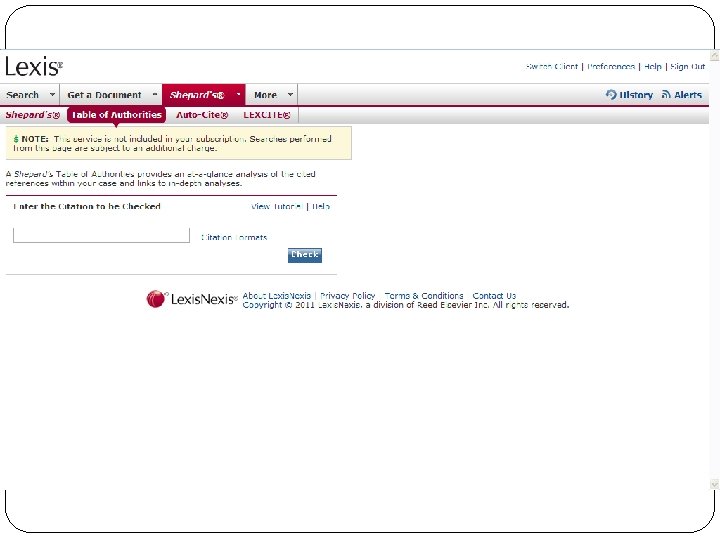720x540 pixels.
Task: Open the Preferences link
Action: (611, 67)
